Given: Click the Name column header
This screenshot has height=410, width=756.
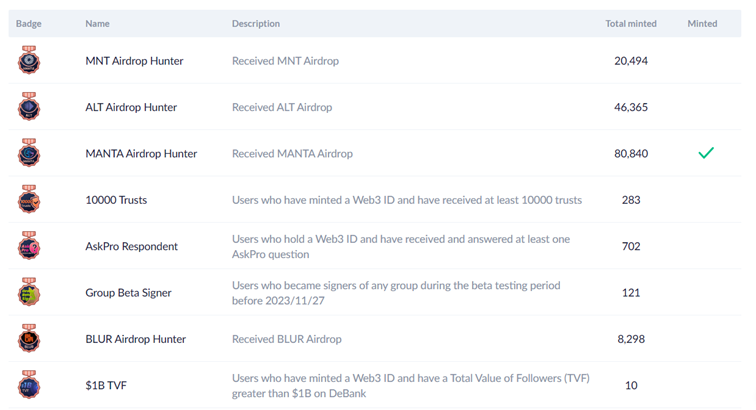Looking at the screenshot, I should coord(97,23).
